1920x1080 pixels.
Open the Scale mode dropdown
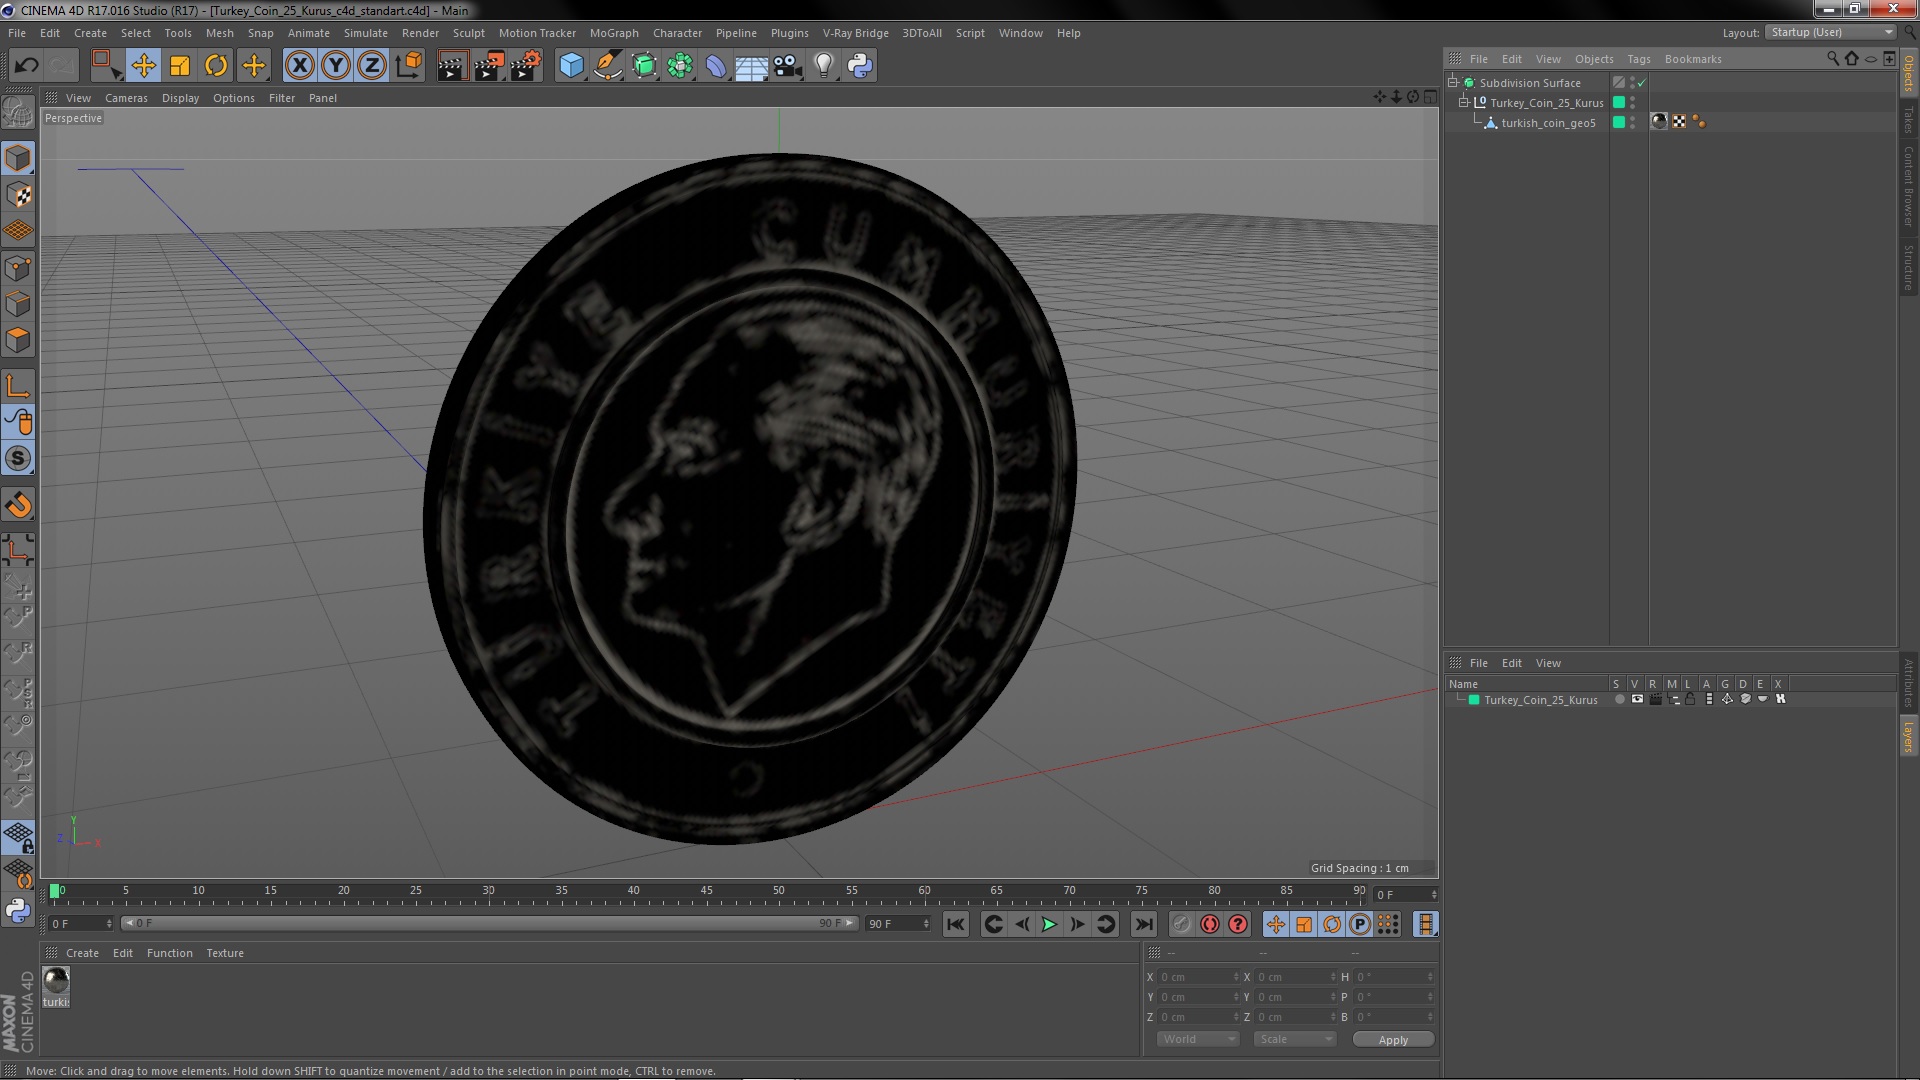pyautogui.click(x=1295, y=1039)
